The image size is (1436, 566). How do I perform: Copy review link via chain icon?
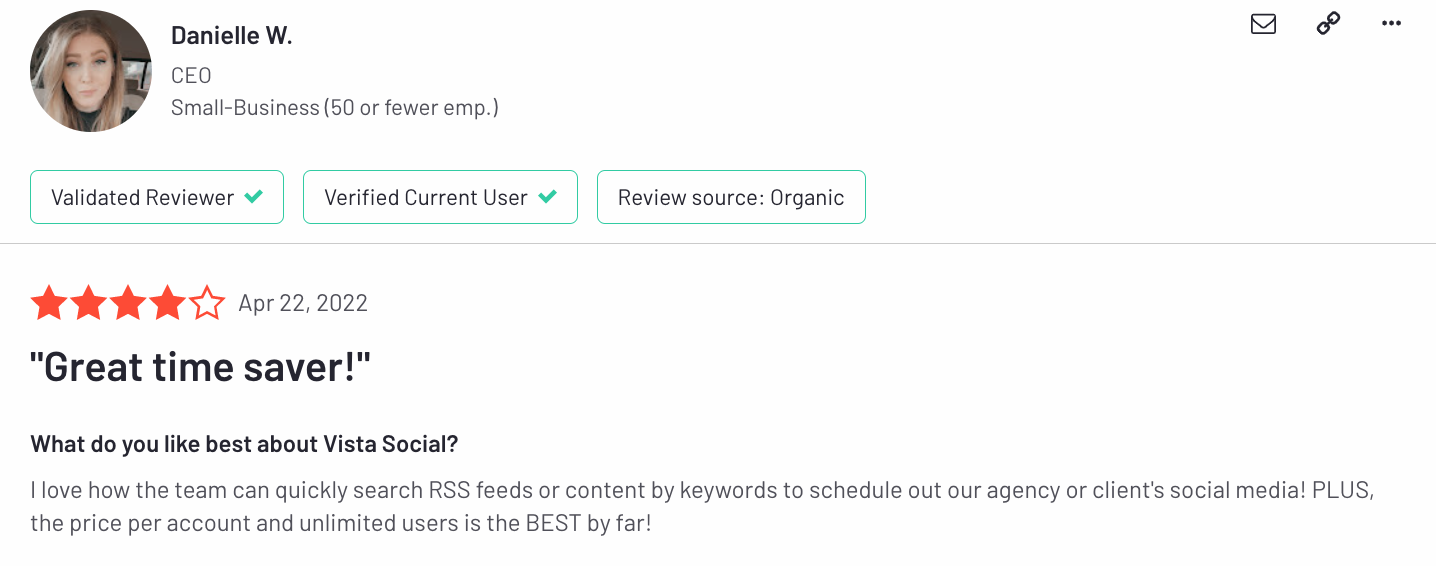[1328, 24]
